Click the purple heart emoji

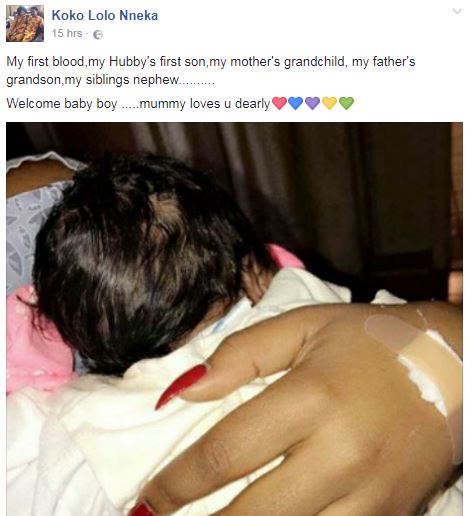tap(312, 103)
